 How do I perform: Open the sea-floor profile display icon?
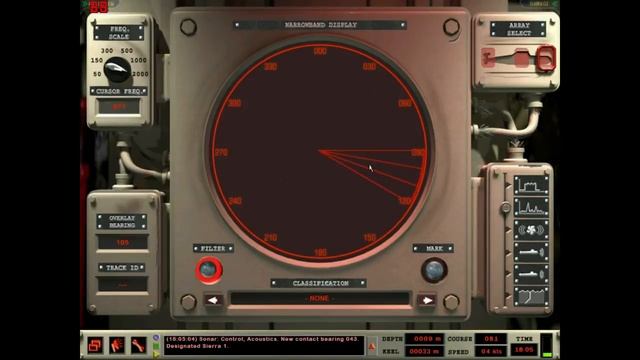(x=531, y=296)
